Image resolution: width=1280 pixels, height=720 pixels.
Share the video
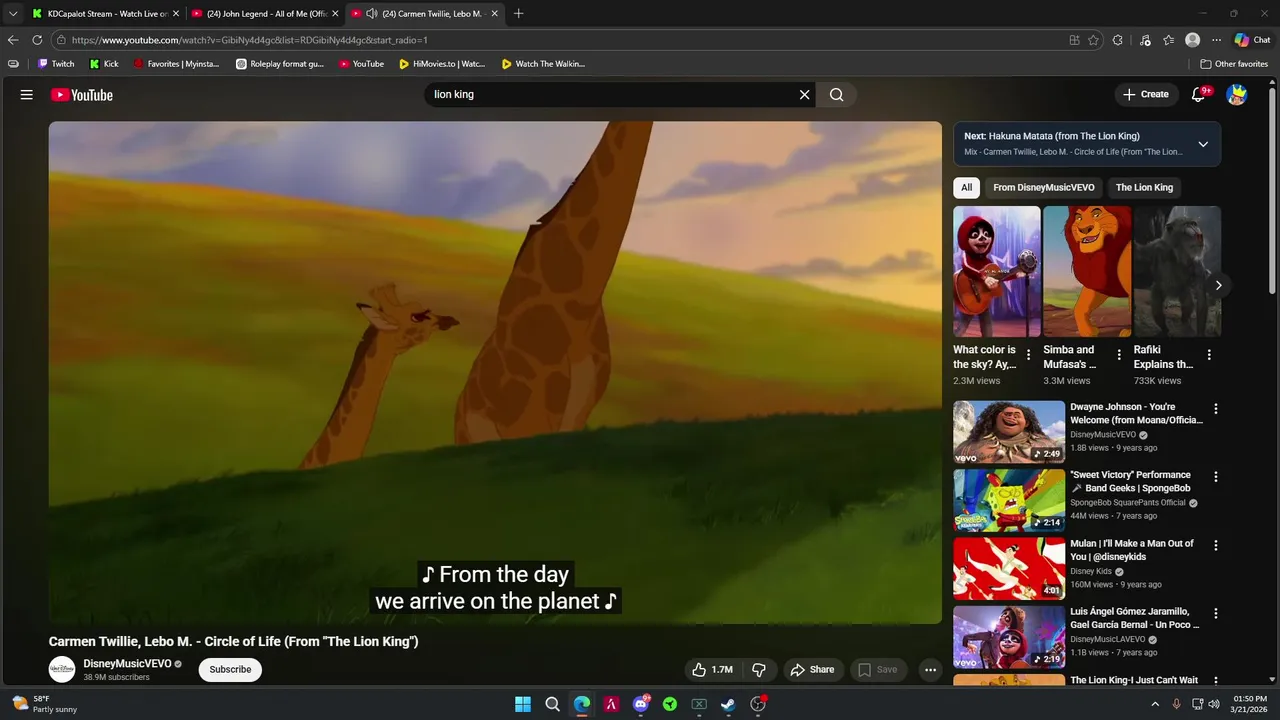[x=811, y=670]
